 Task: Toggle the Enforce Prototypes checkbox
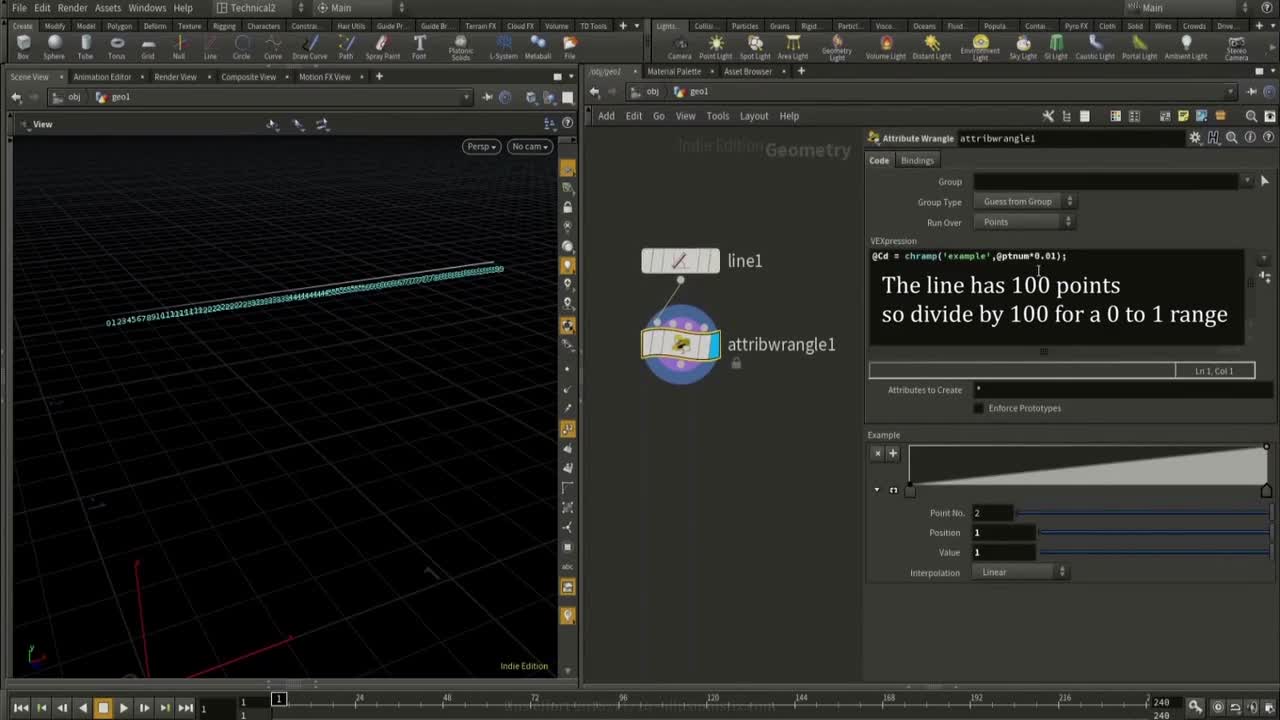[978, 408]
